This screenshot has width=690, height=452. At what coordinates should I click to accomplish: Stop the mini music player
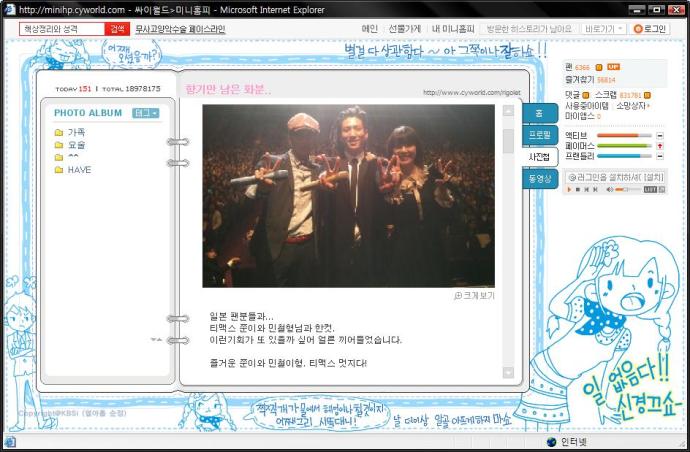click(578, 189)
